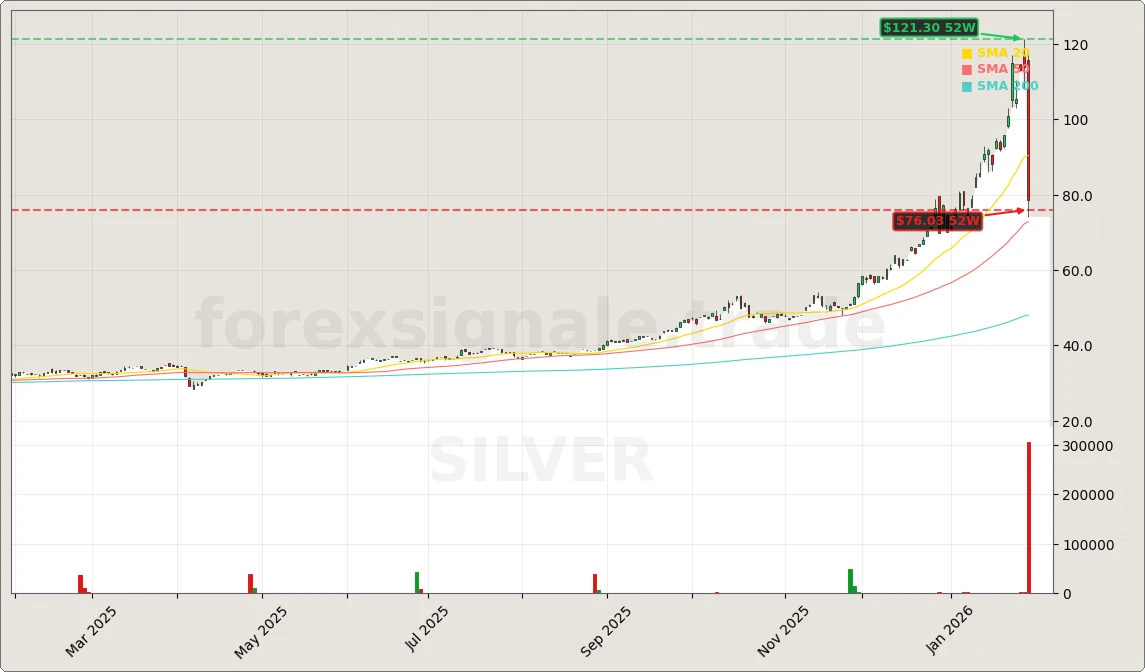The height and width of the screenshot is (672, 1145).
Task: Click the Jan 2026 date axis label
Action: tap(951, 630)
